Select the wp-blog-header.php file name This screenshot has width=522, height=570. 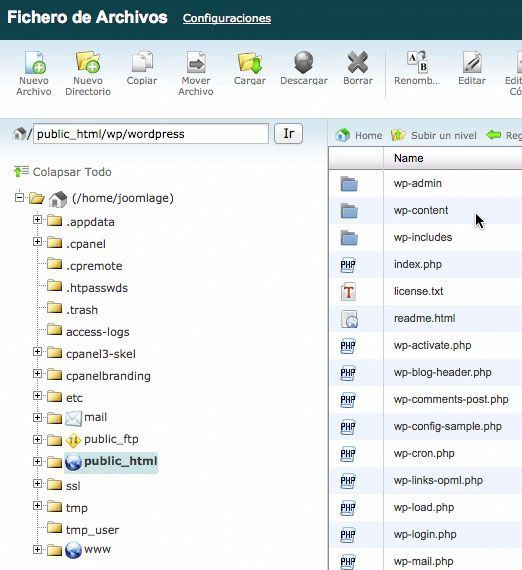pyautogui.click(x=443, y=372)
